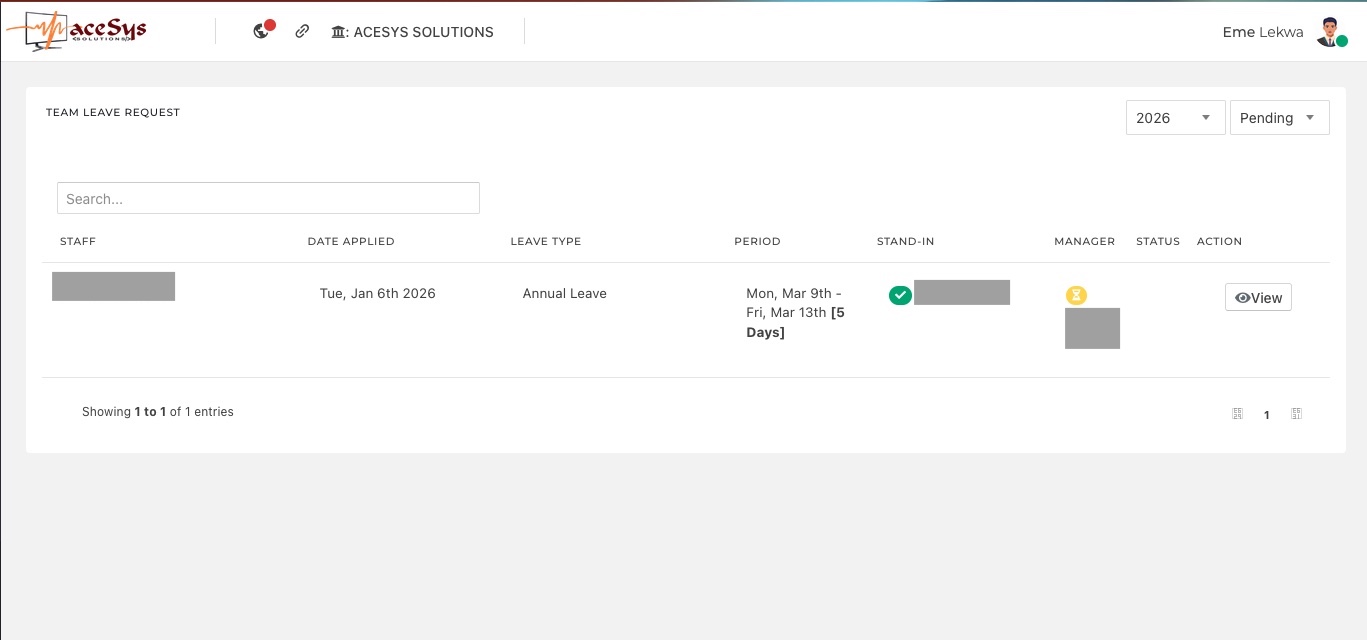Click the chain link icon
1367x640 pixels.
(x=302, y=31)
